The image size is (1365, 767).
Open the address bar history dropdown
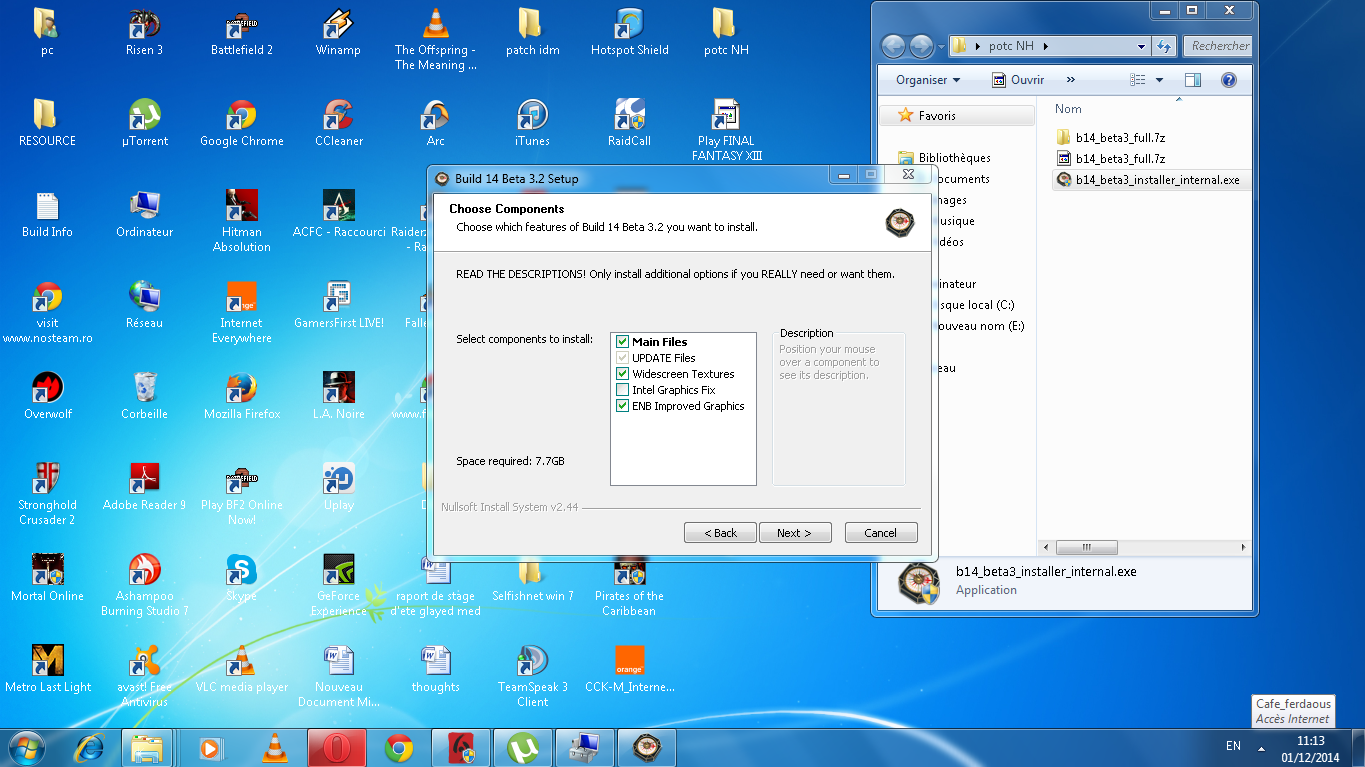(x=1141, y=46)
